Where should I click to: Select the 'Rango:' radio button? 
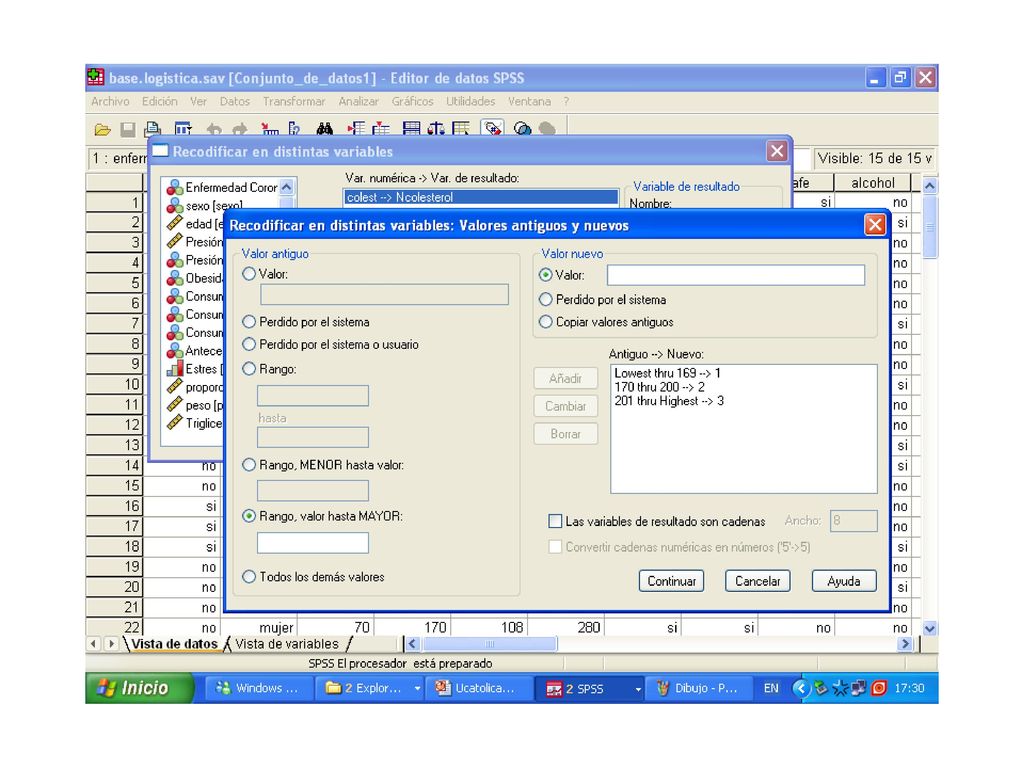[x=249, y=369]
